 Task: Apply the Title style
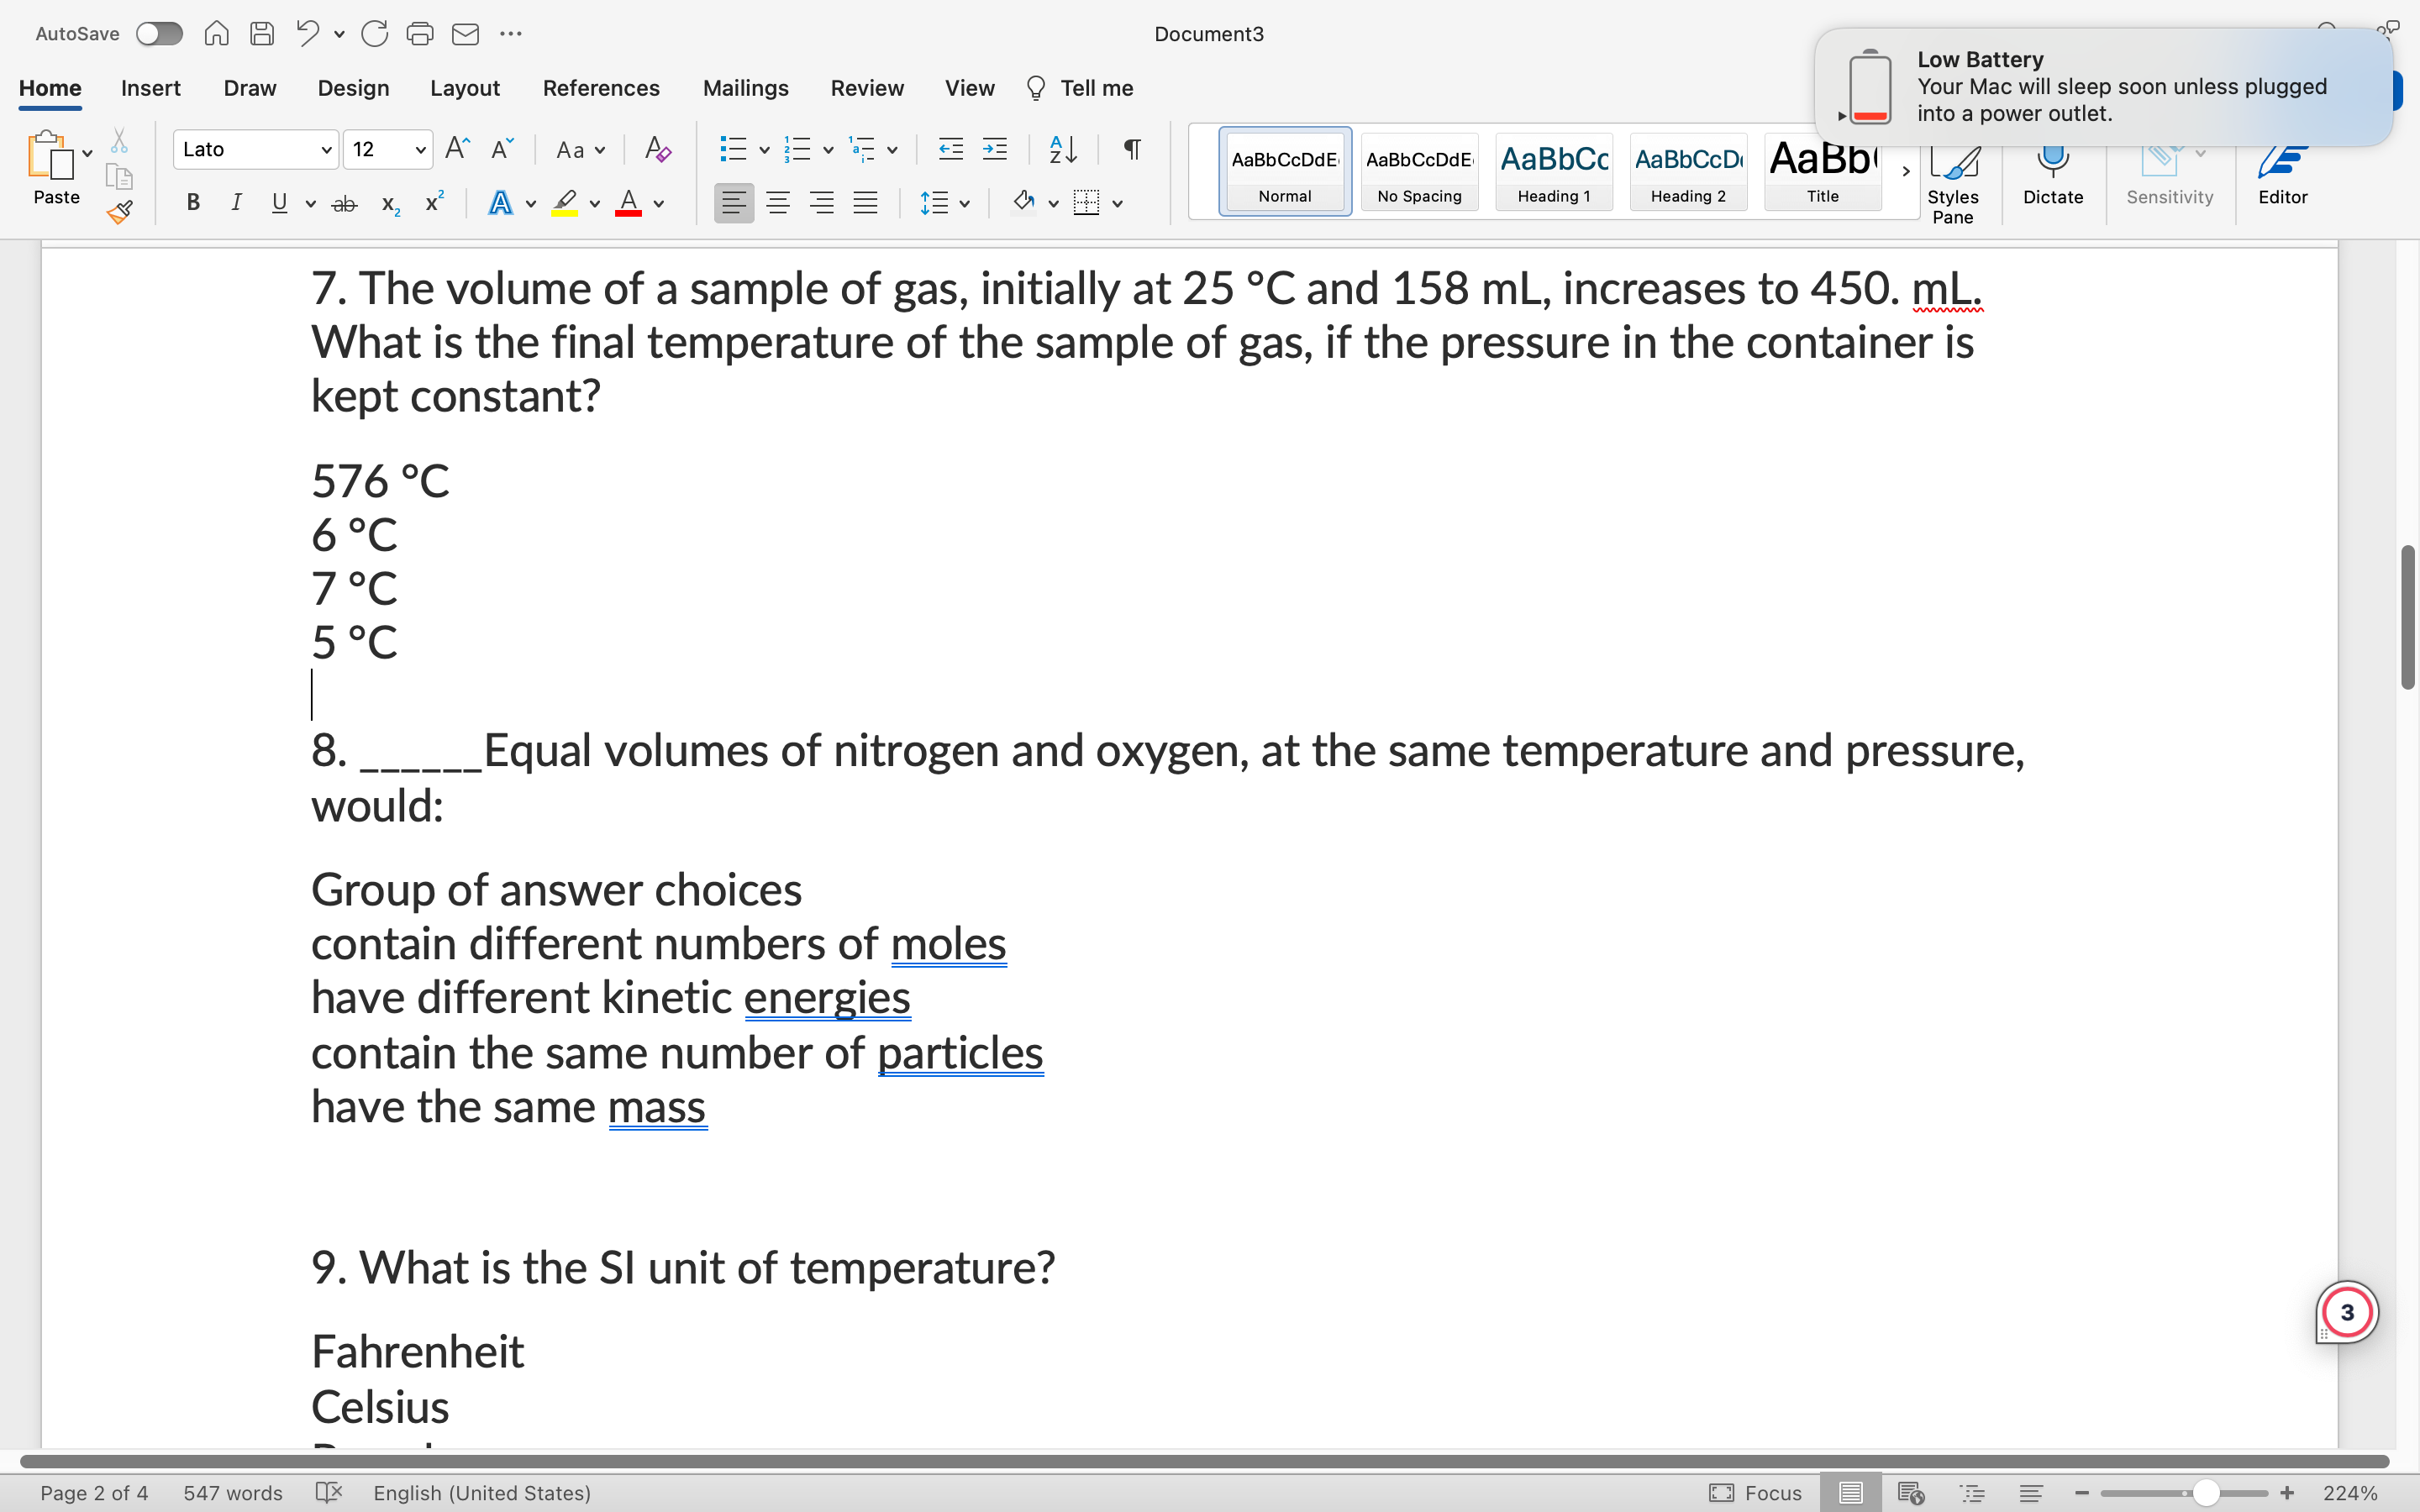coord(1820,171)
